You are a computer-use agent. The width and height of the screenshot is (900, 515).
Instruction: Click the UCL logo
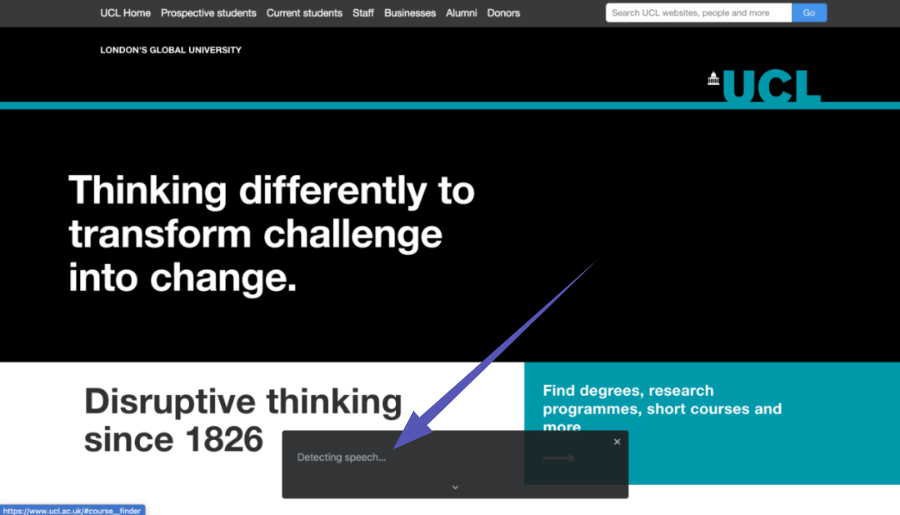pyautogui.click(x=764, y=86)
